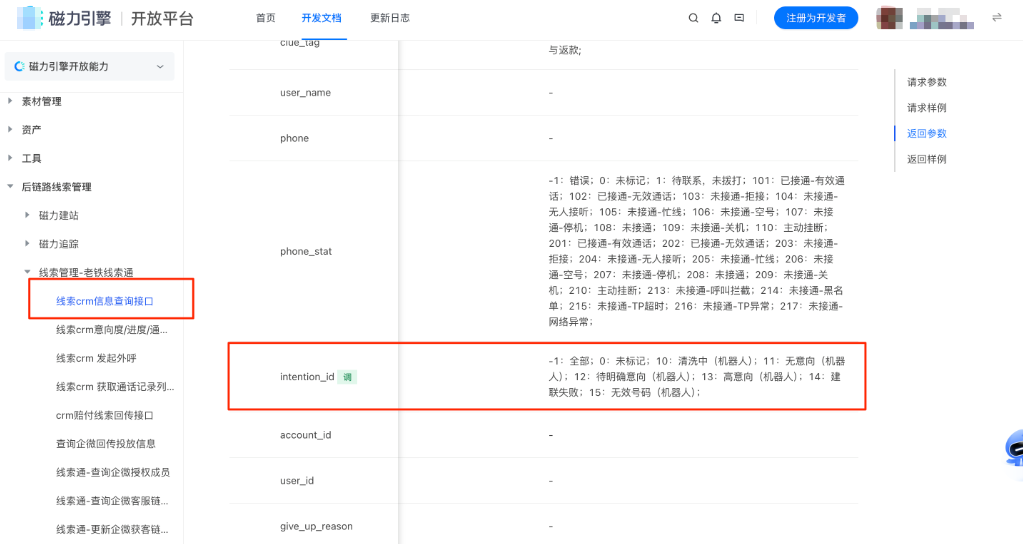Collapse the 后链路线索管理 node

click(x=10, y=187)
